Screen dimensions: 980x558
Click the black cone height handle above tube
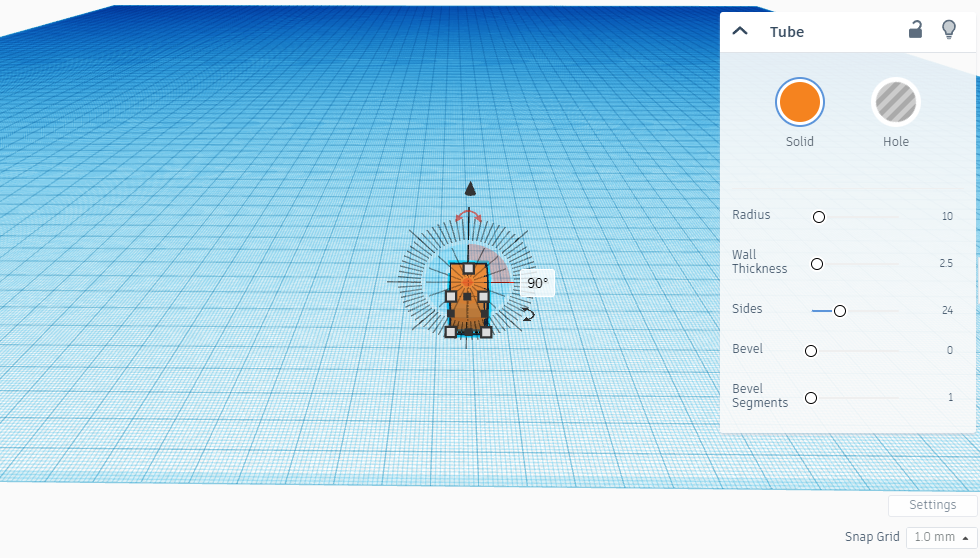(x=470, y=189)
